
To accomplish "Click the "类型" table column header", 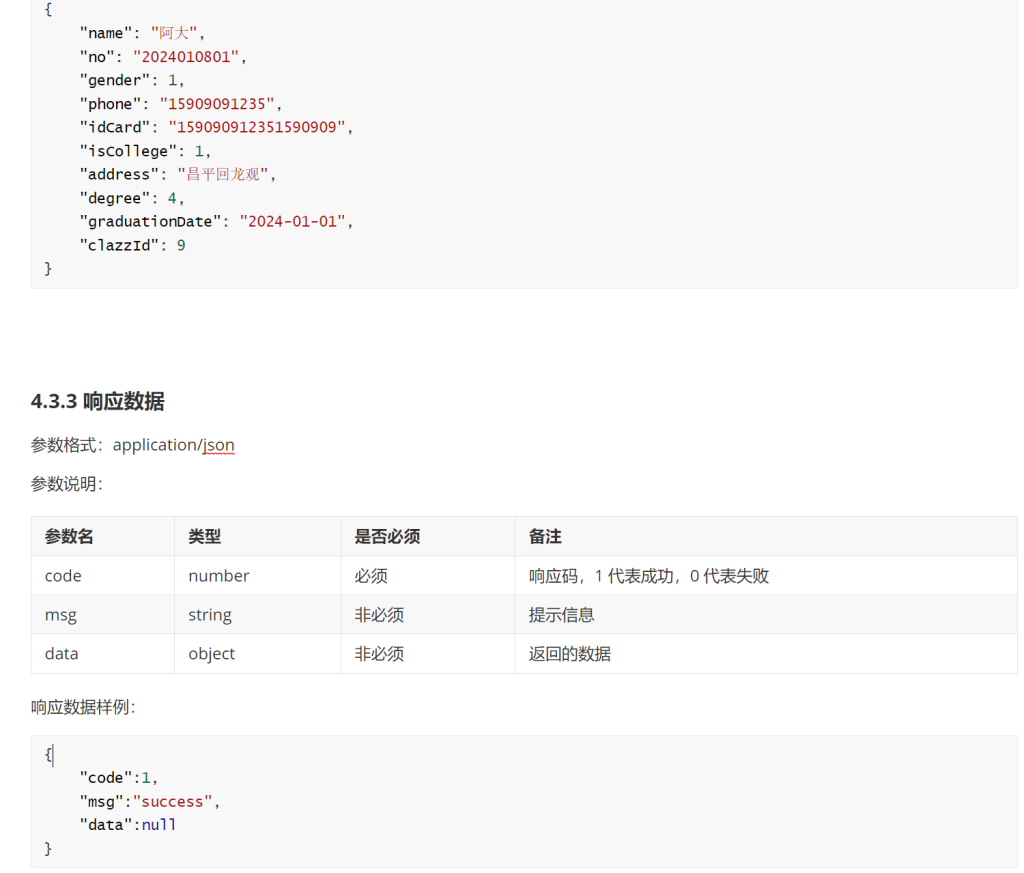I will [x=204, y=537].
